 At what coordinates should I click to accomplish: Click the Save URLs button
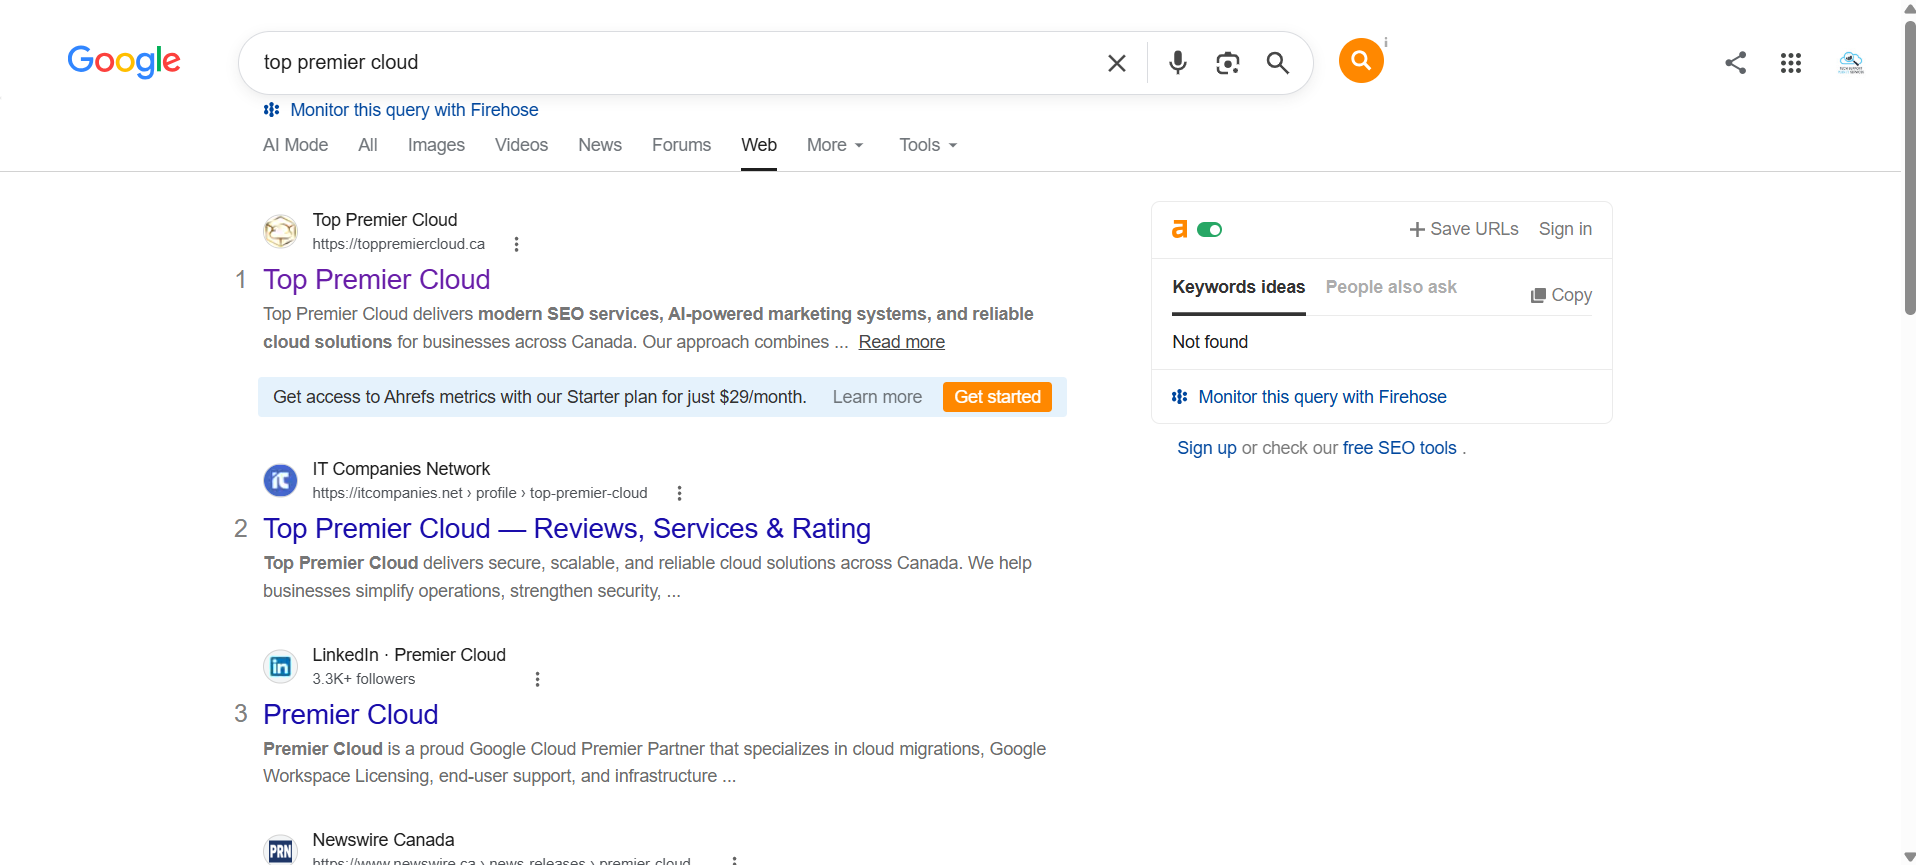(x=1464, y=229)
